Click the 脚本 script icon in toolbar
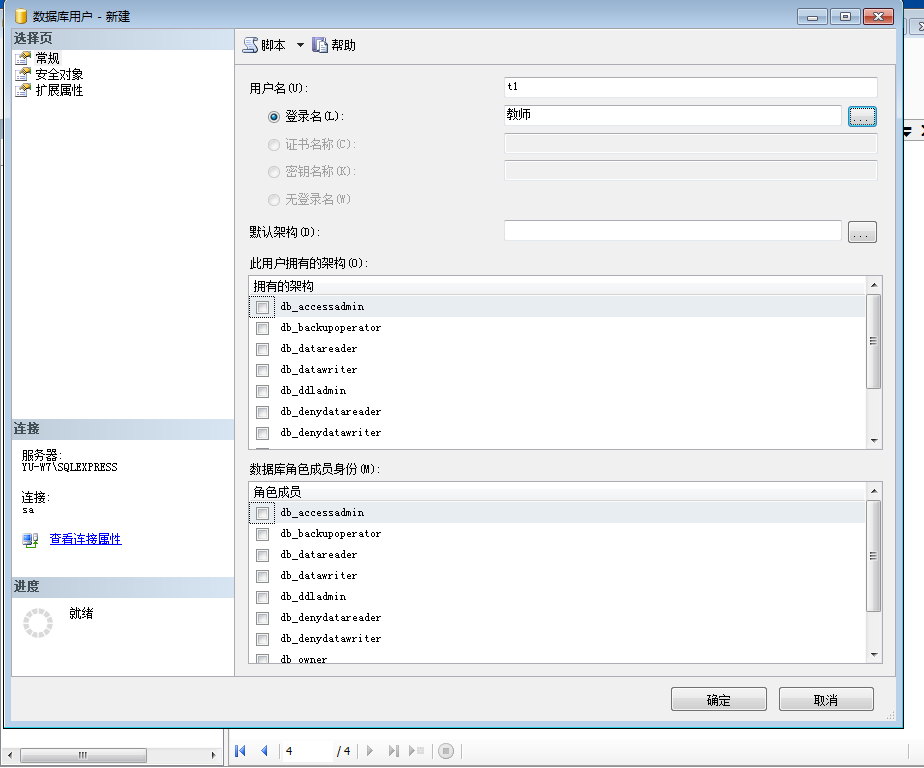 click(x=250, y=45)
